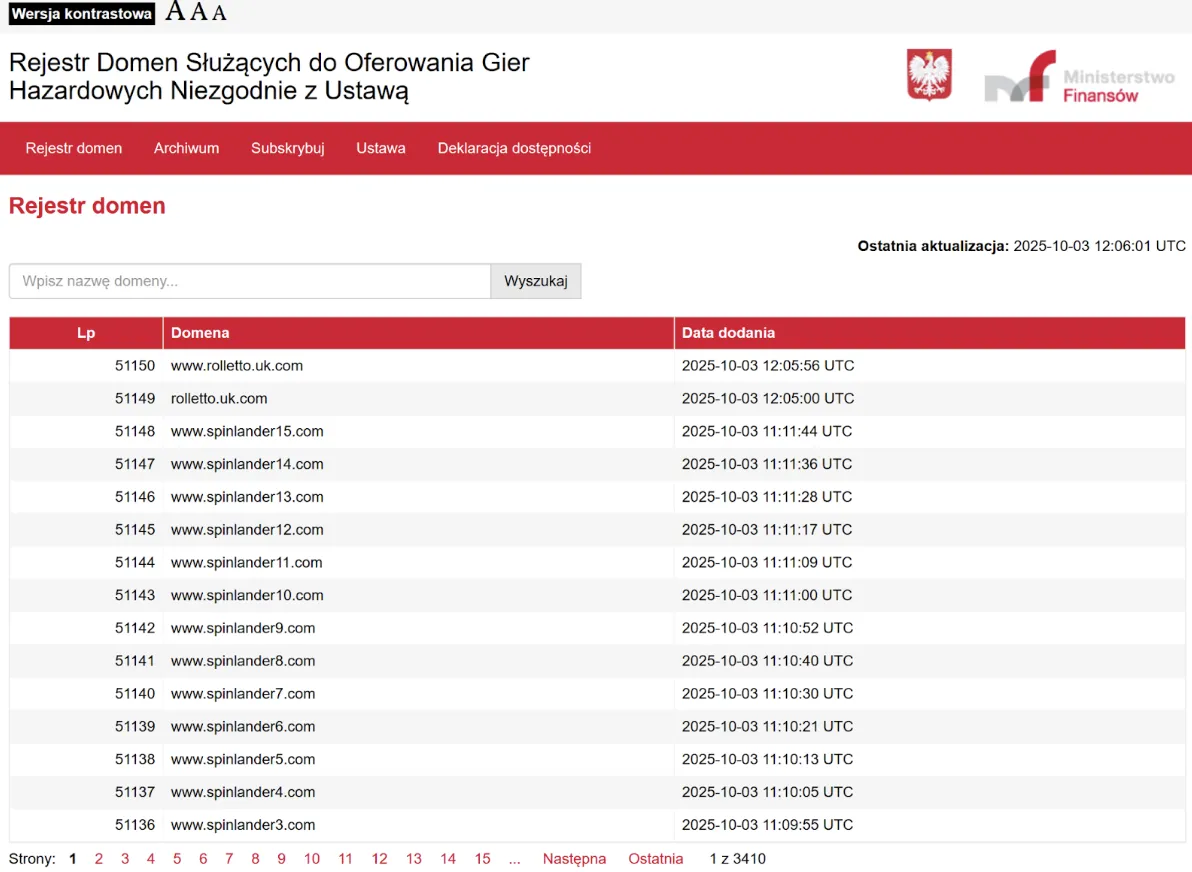
Task: Go to the Subskrybuj page
Action: [x=288, y=148]
